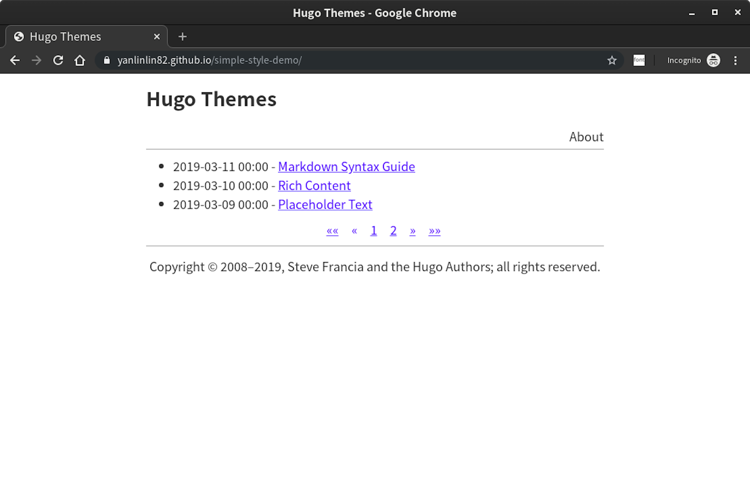Open a new tab with the plus button
The image size is (750, 500).
click(x=182, y=36)
